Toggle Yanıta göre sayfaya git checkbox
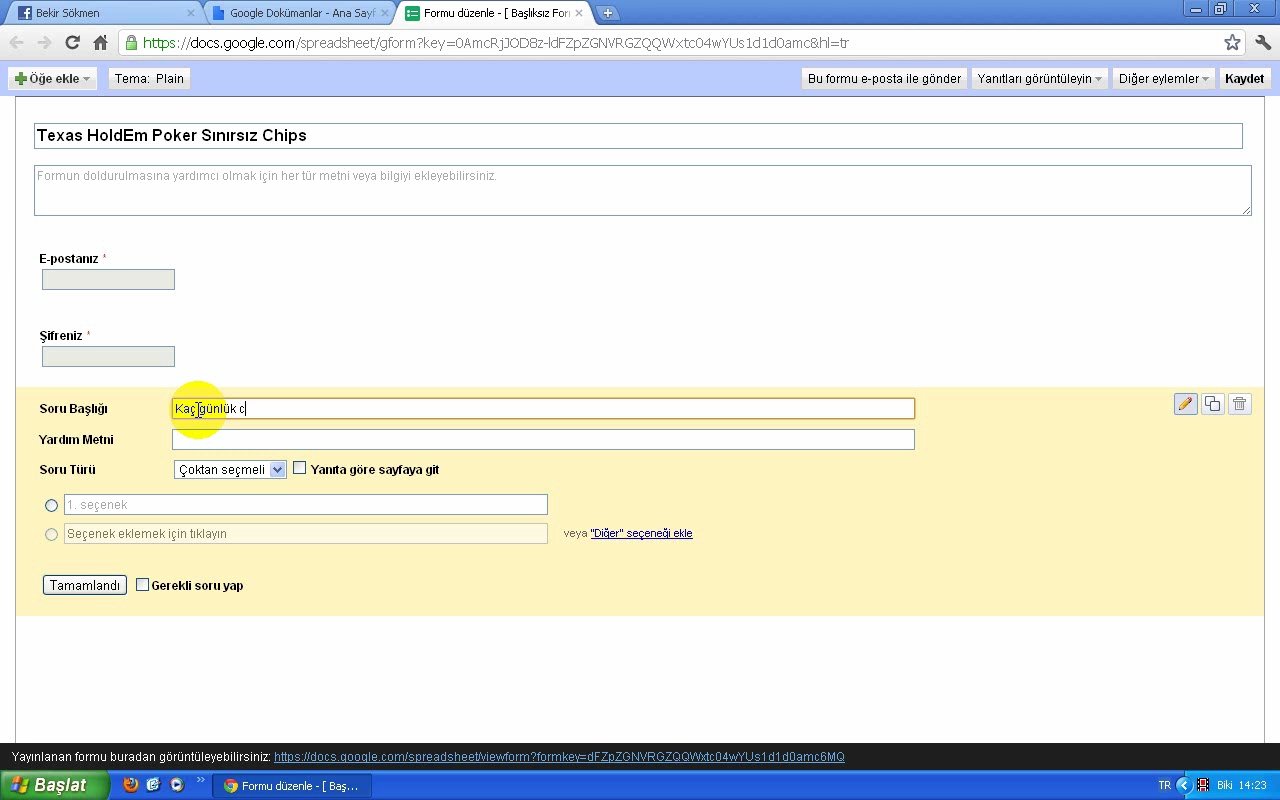1280x800 pixels. [x=299, y=468]
